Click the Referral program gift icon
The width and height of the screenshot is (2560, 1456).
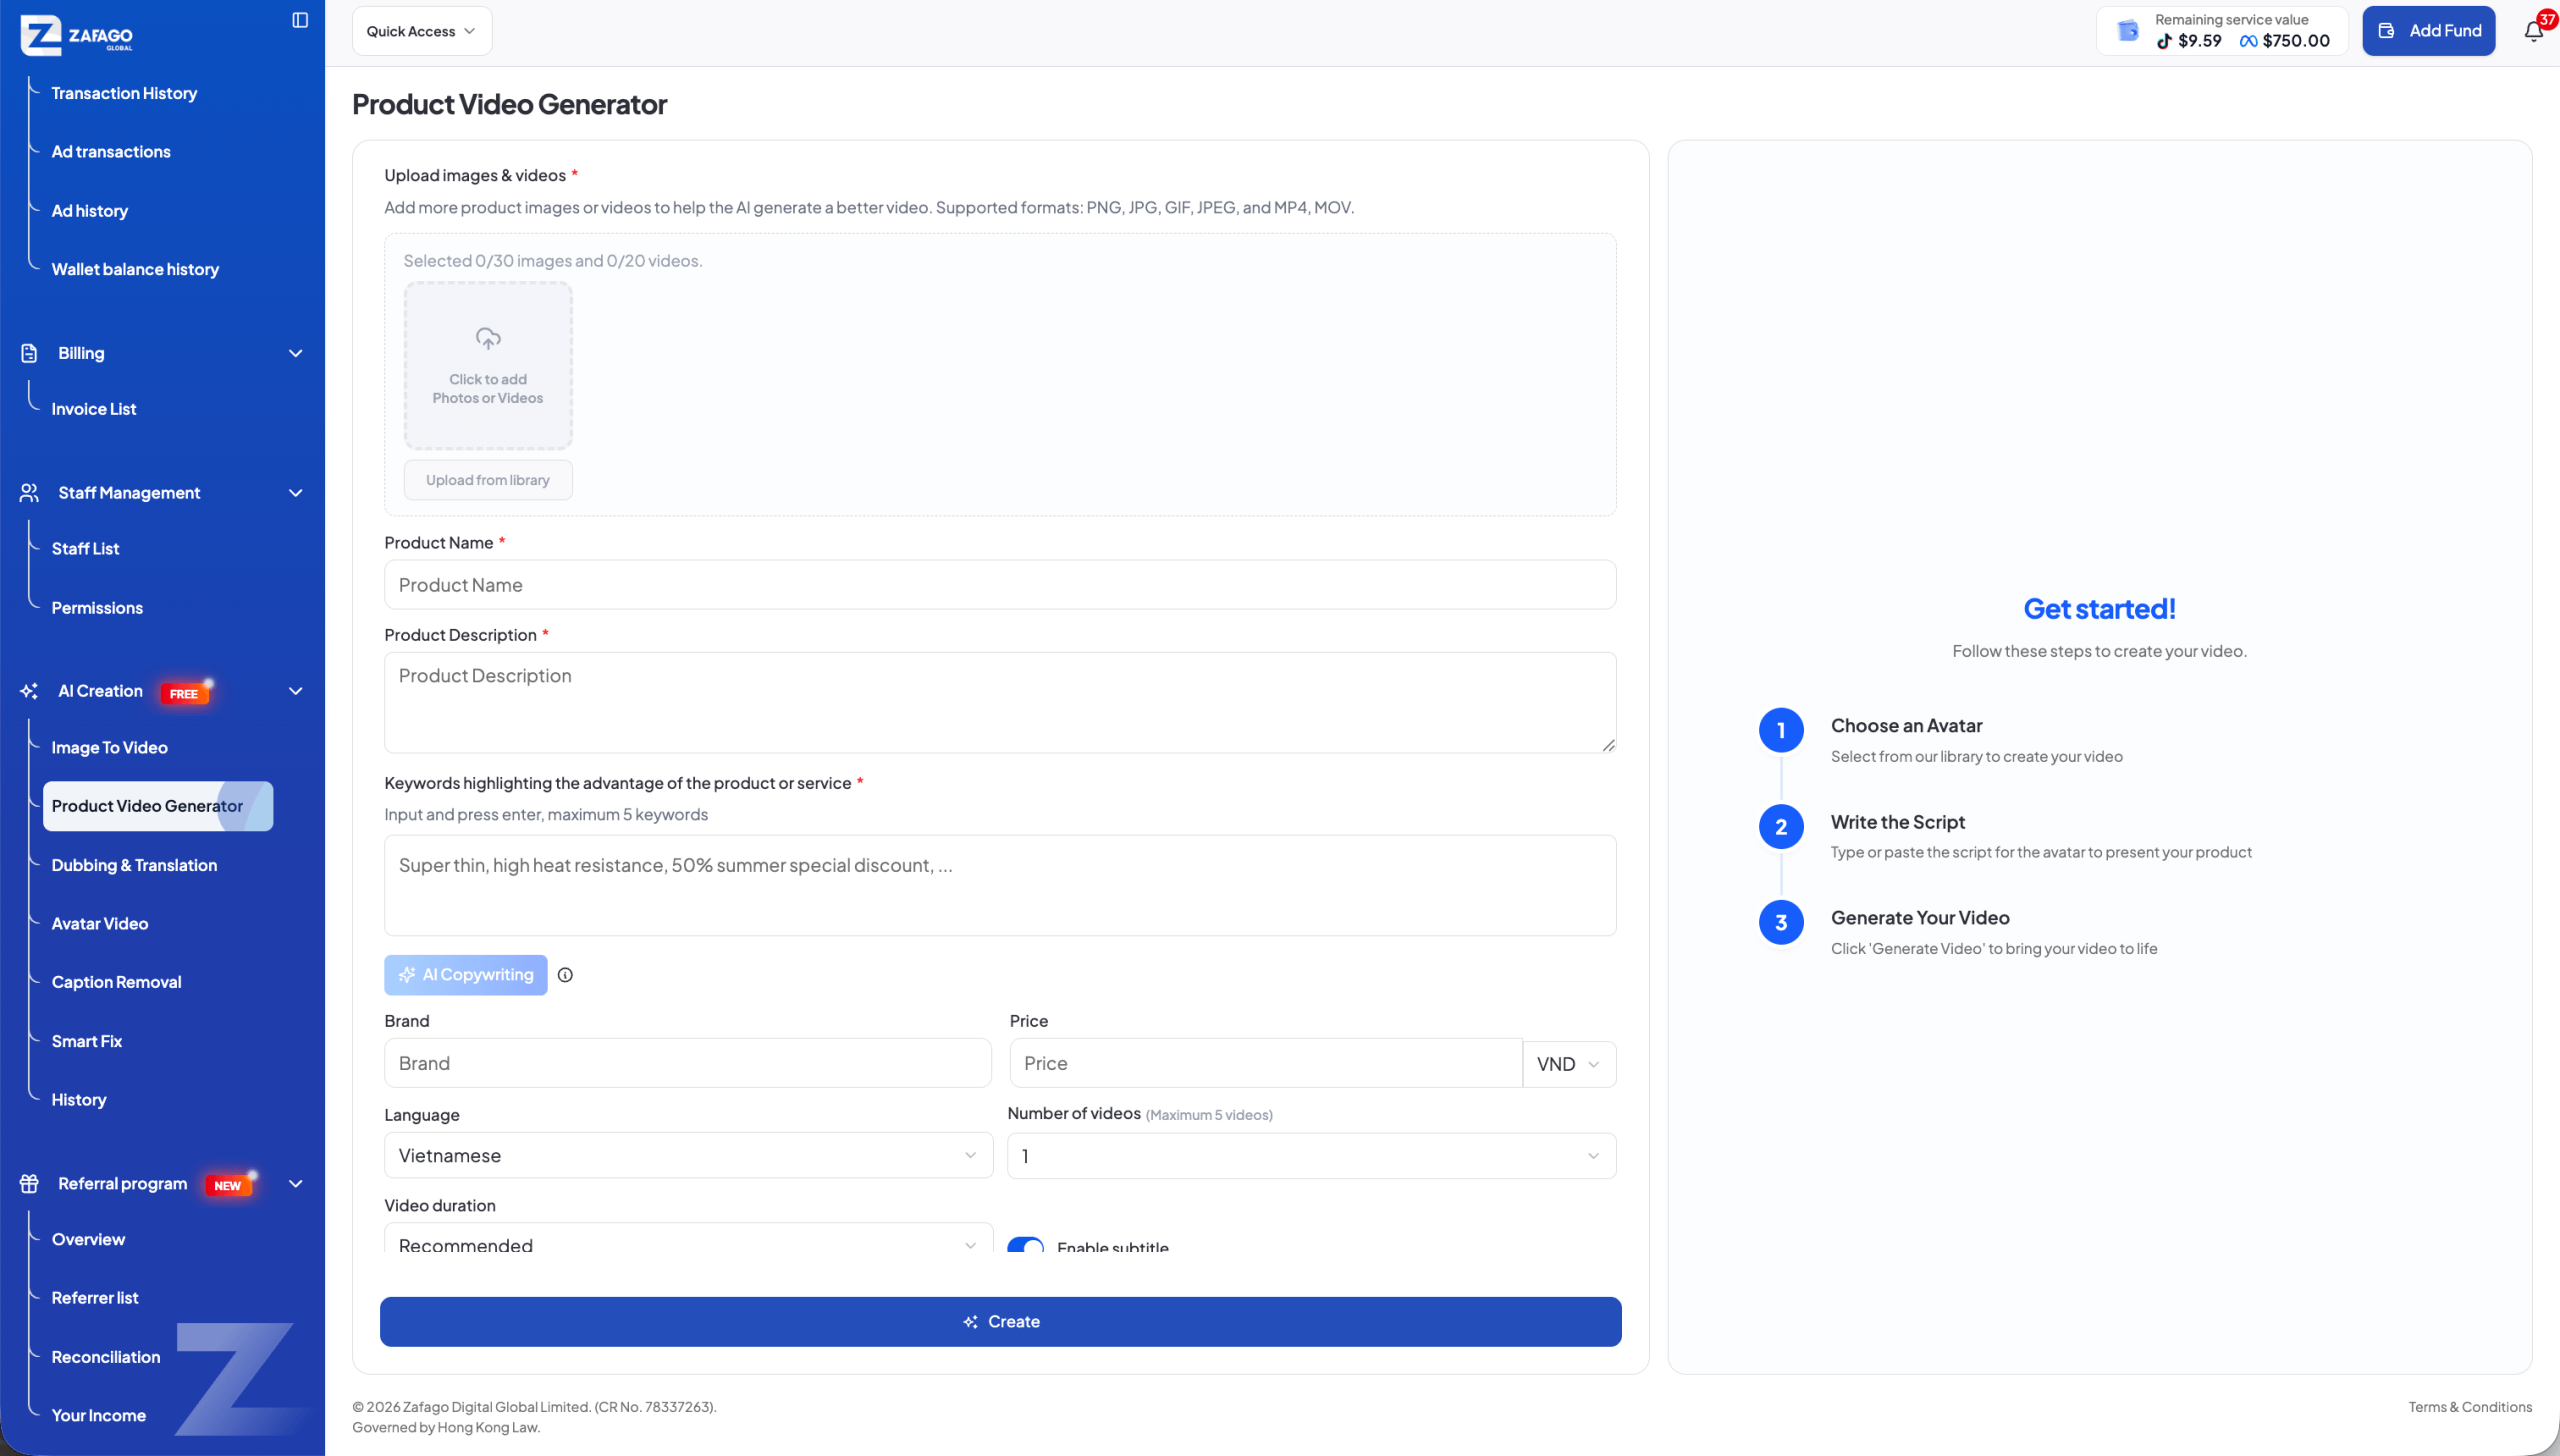click(x=29, y=1184)
